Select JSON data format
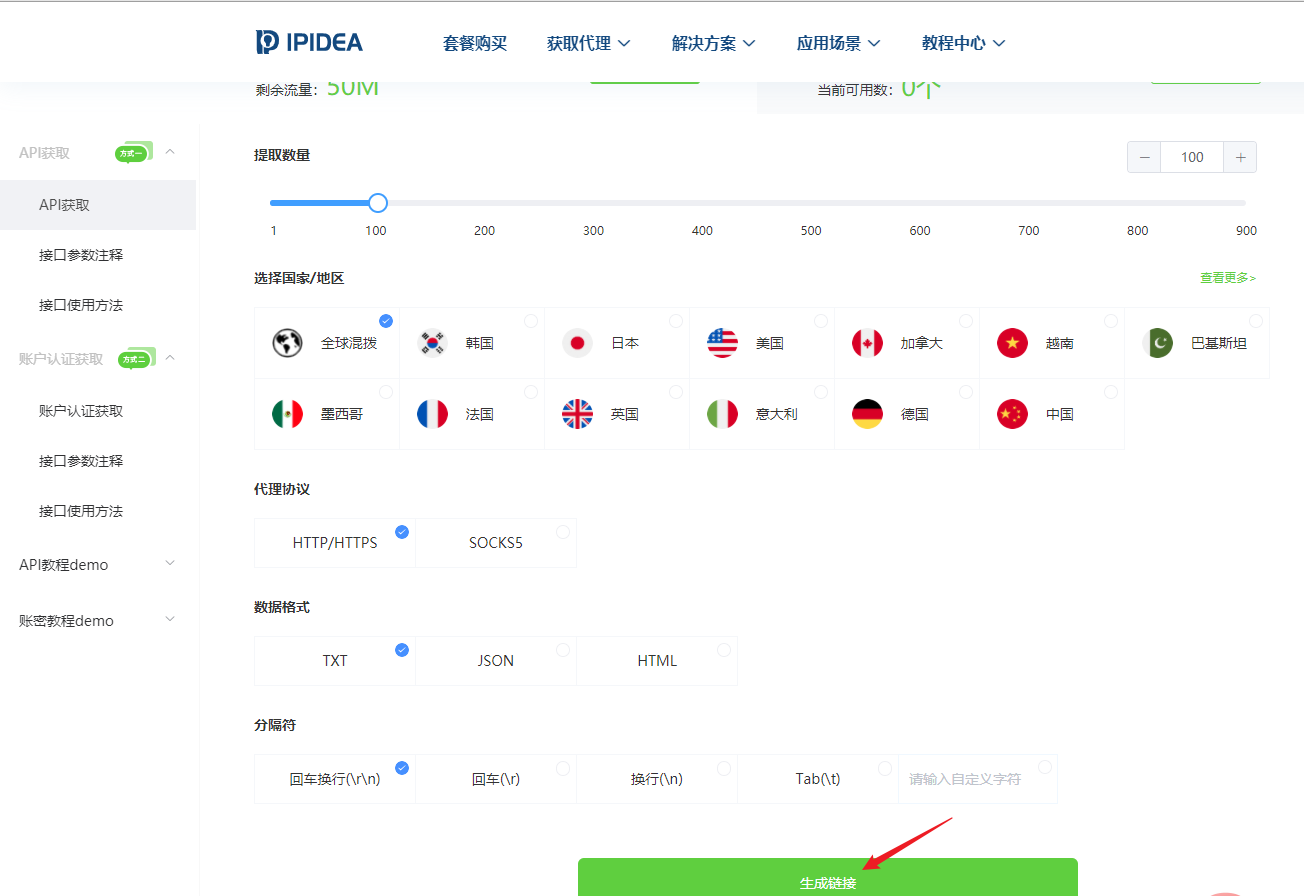The height and width of the screenshot is (896, 1304). tap(496, 661)
